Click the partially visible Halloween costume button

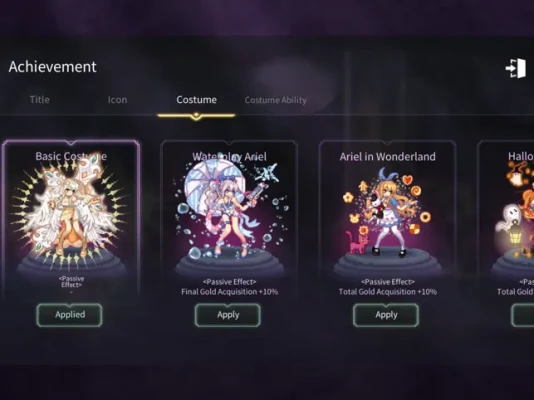pyautogui.click(x=523, y=315)
